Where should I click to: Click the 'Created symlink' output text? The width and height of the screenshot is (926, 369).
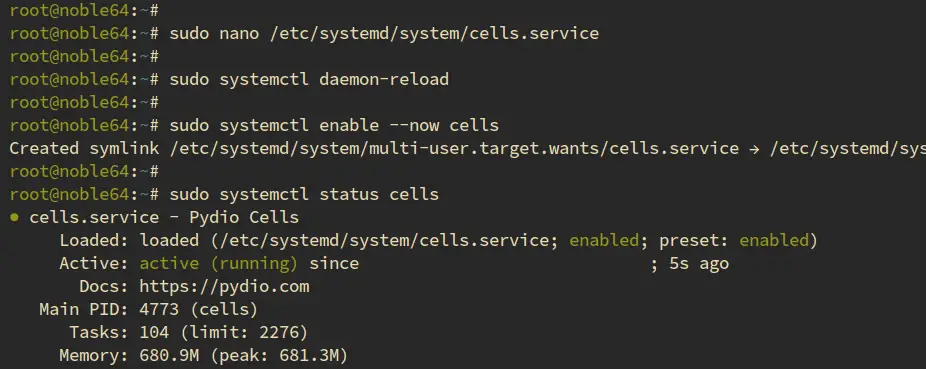[84, 148]
